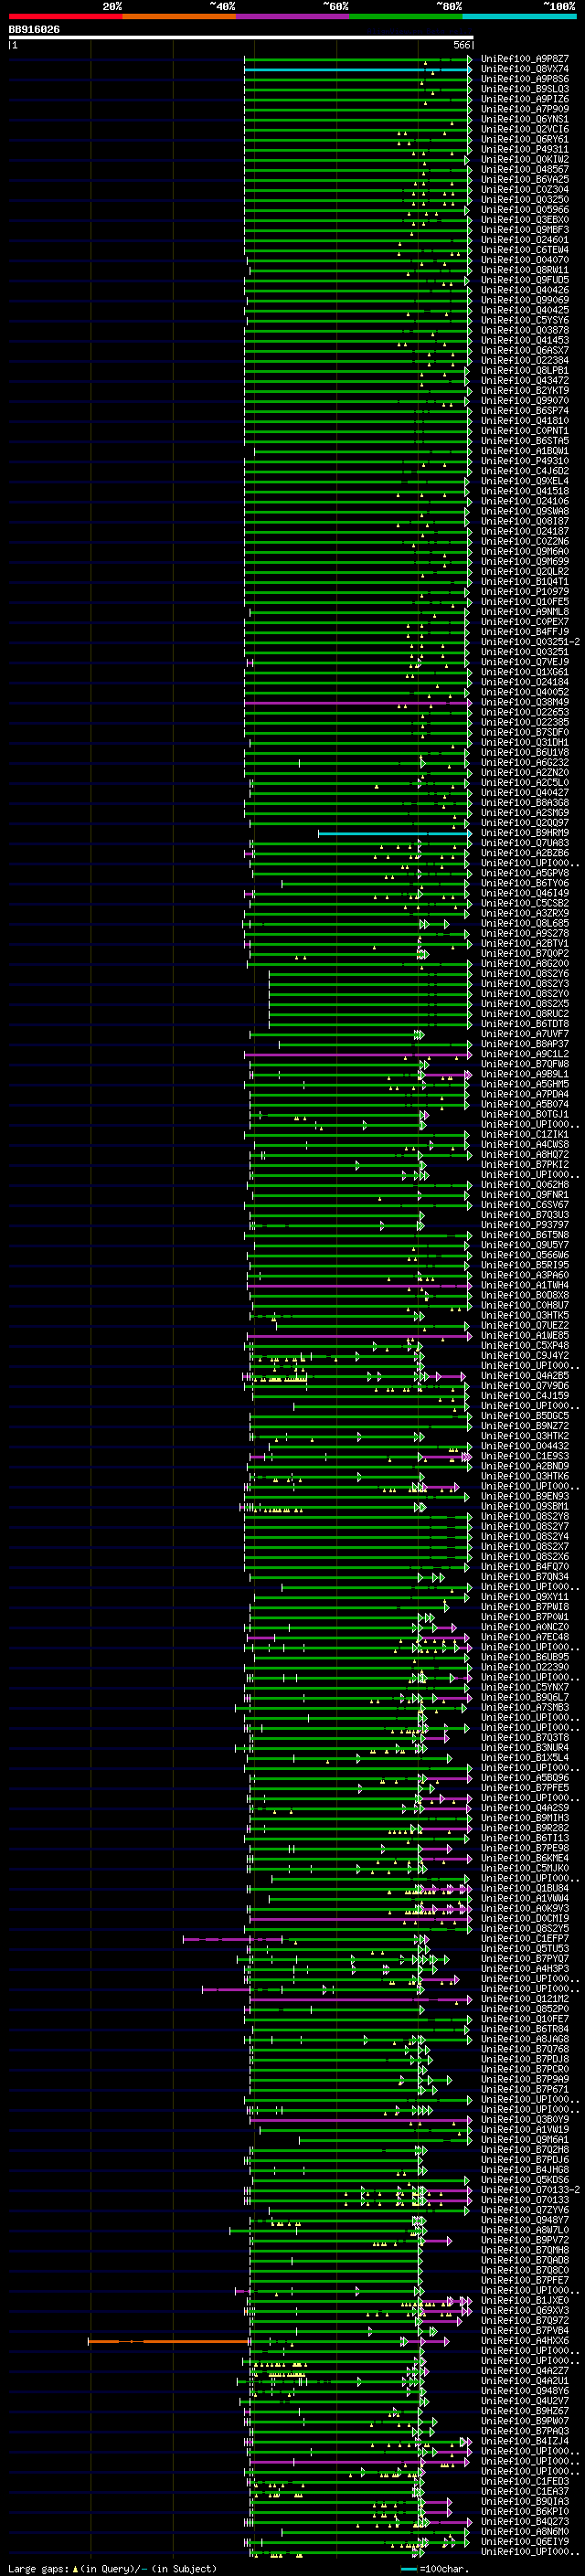Click the purple ~60% legend color segment
This screenshot has height=2576, width=585.
[x=293, y=16]
